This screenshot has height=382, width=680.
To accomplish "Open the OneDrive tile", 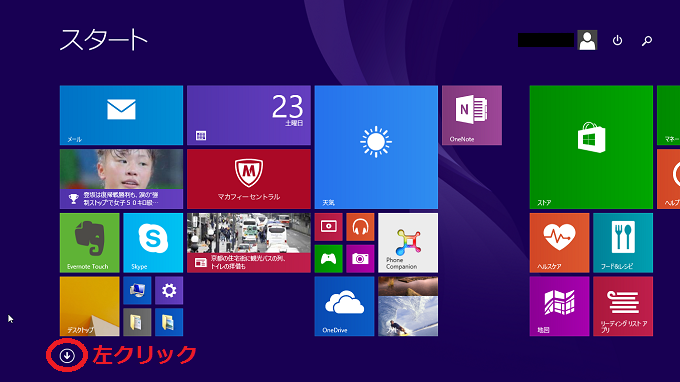I will [x=344, y=307].
